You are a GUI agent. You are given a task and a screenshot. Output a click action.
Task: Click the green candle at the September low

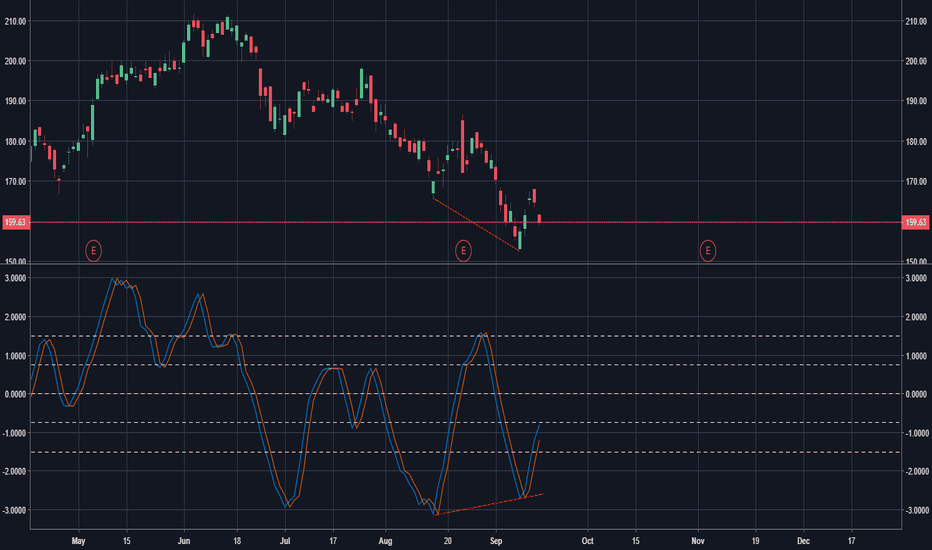pyautogui.click(x=519, y=240)
